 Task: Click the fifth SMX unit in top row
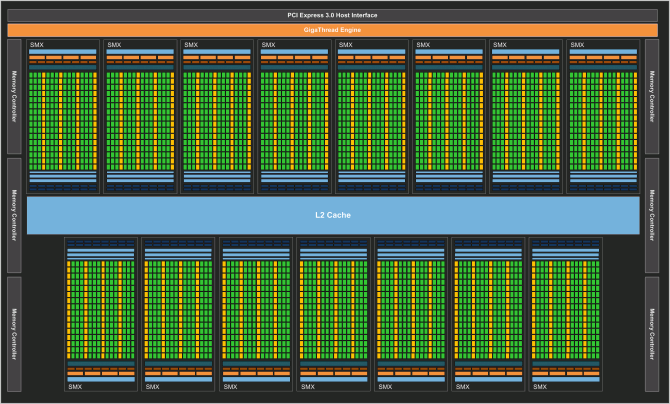pos(371,117)
